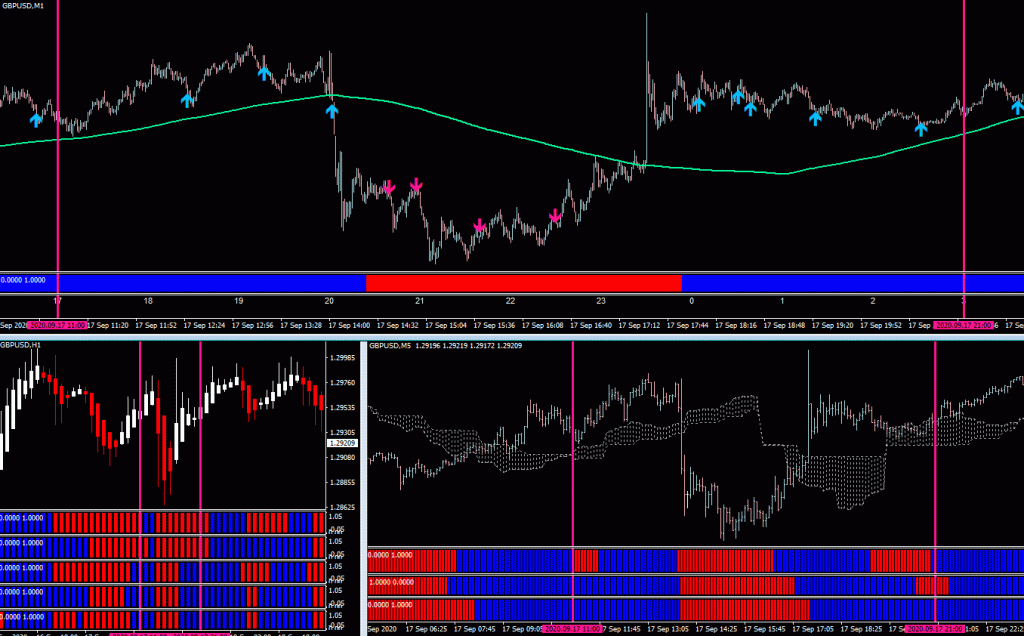Click the 1.29305 price label on H1 scale
Image resolution: width=1024 pixels, height=636 pixels.
343,432
